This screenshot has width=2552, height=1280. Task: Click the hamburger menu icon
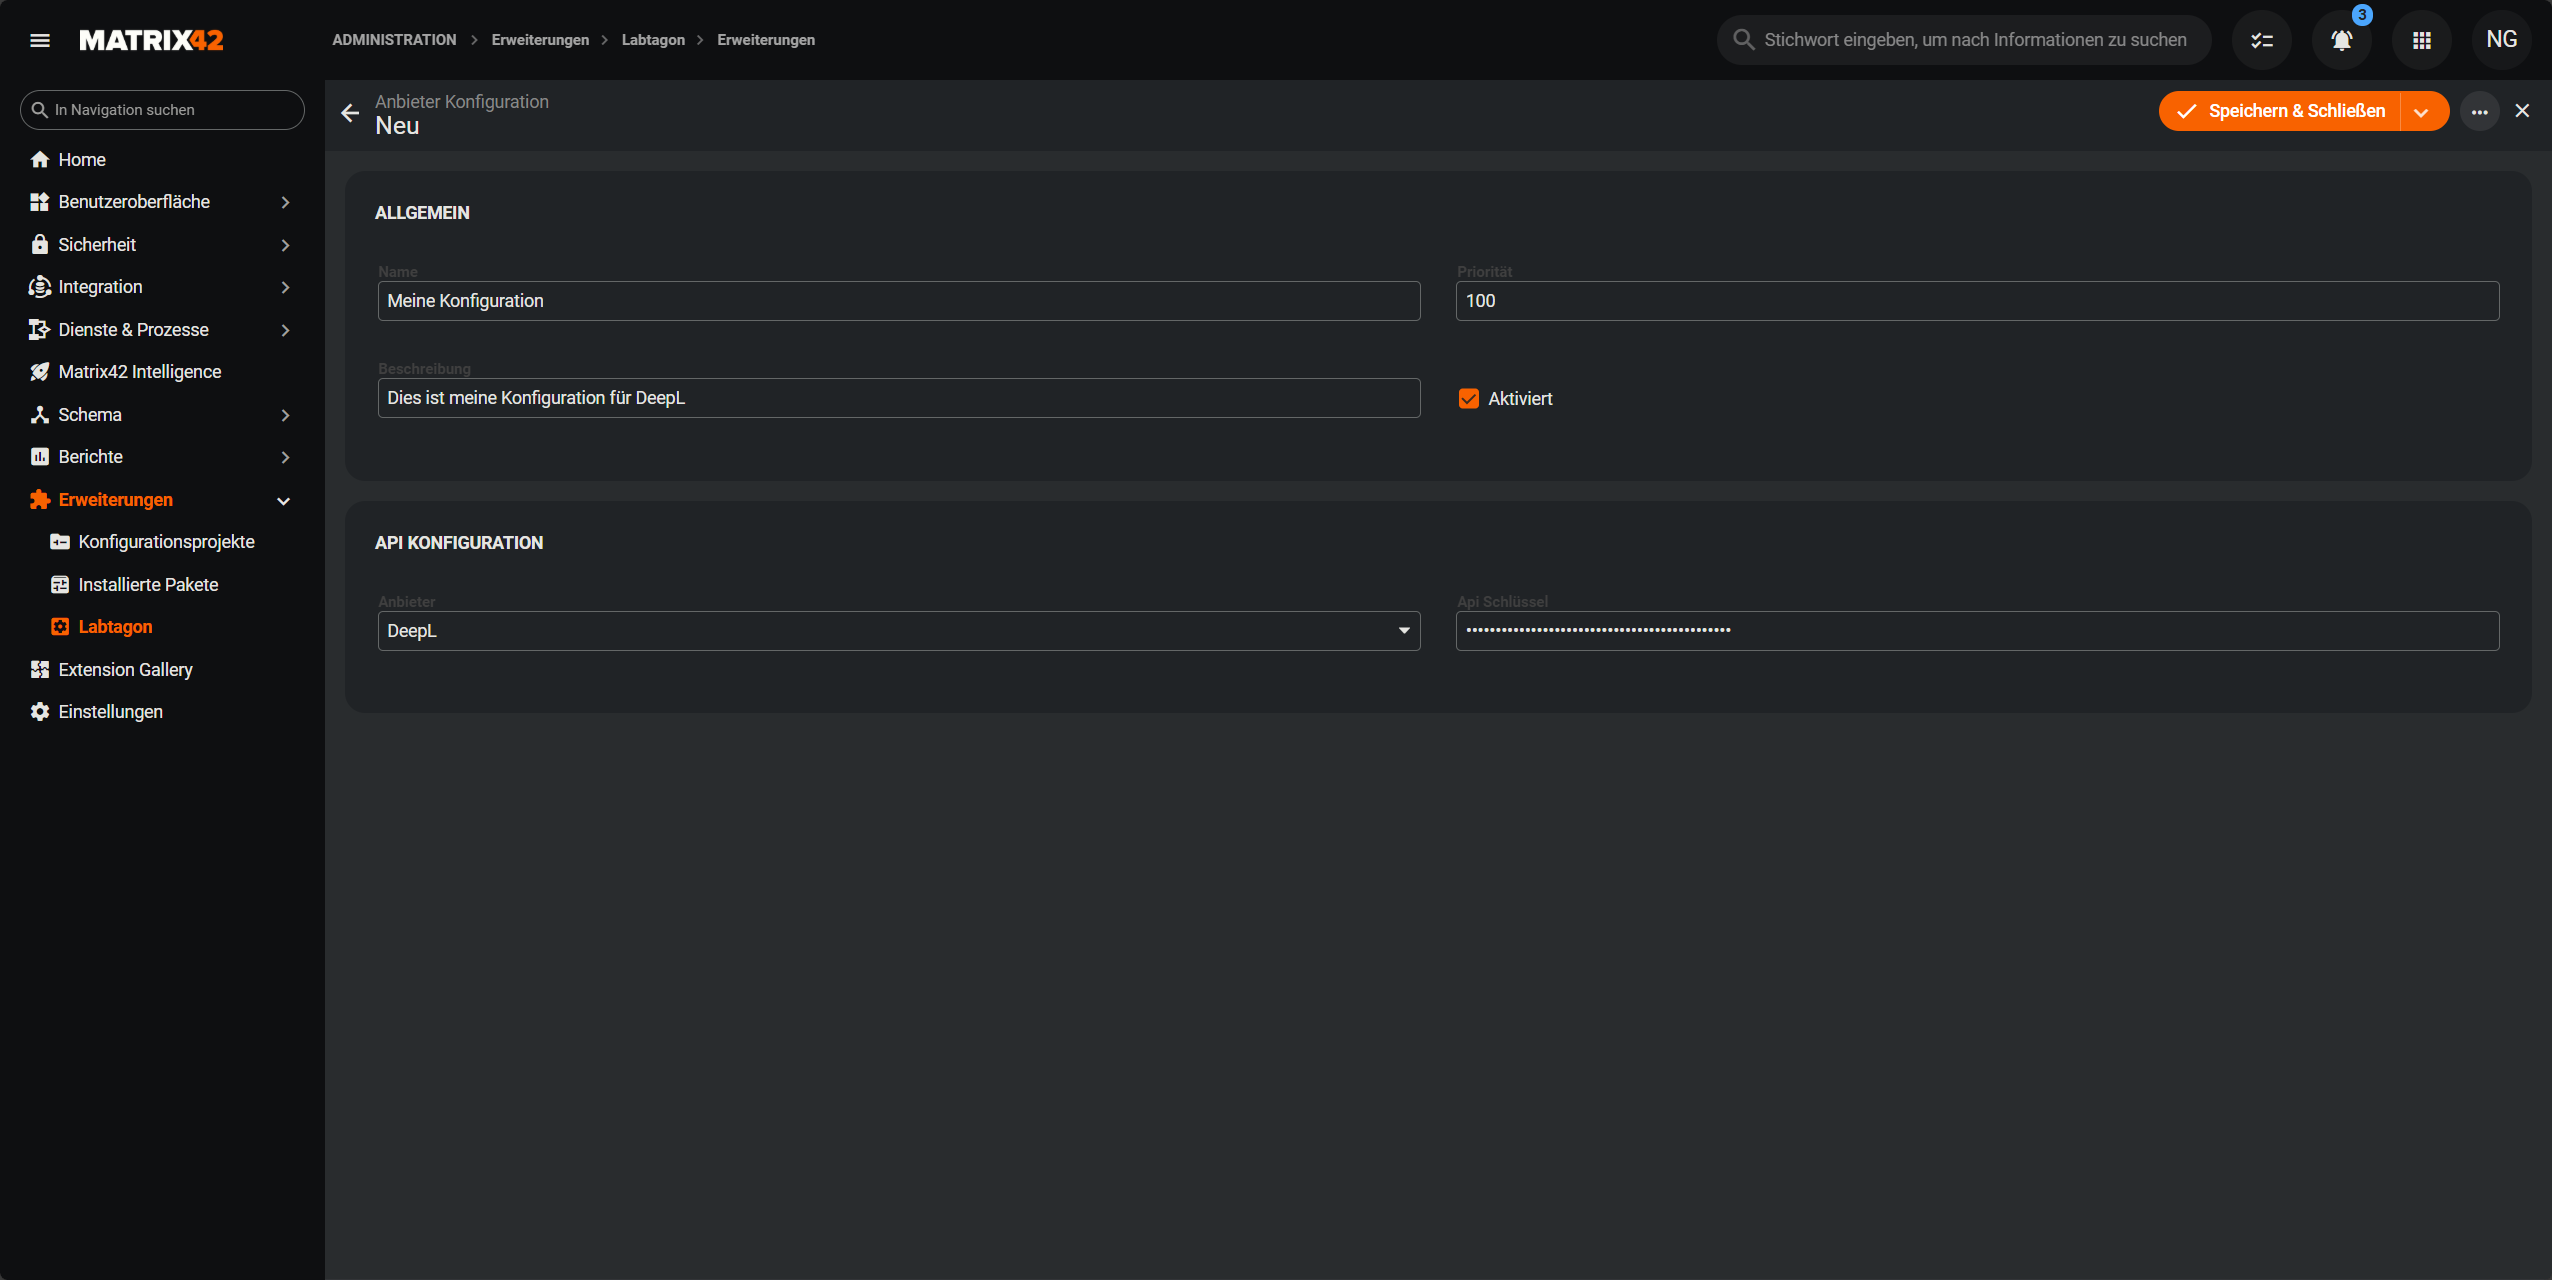(x=40, y=40)
